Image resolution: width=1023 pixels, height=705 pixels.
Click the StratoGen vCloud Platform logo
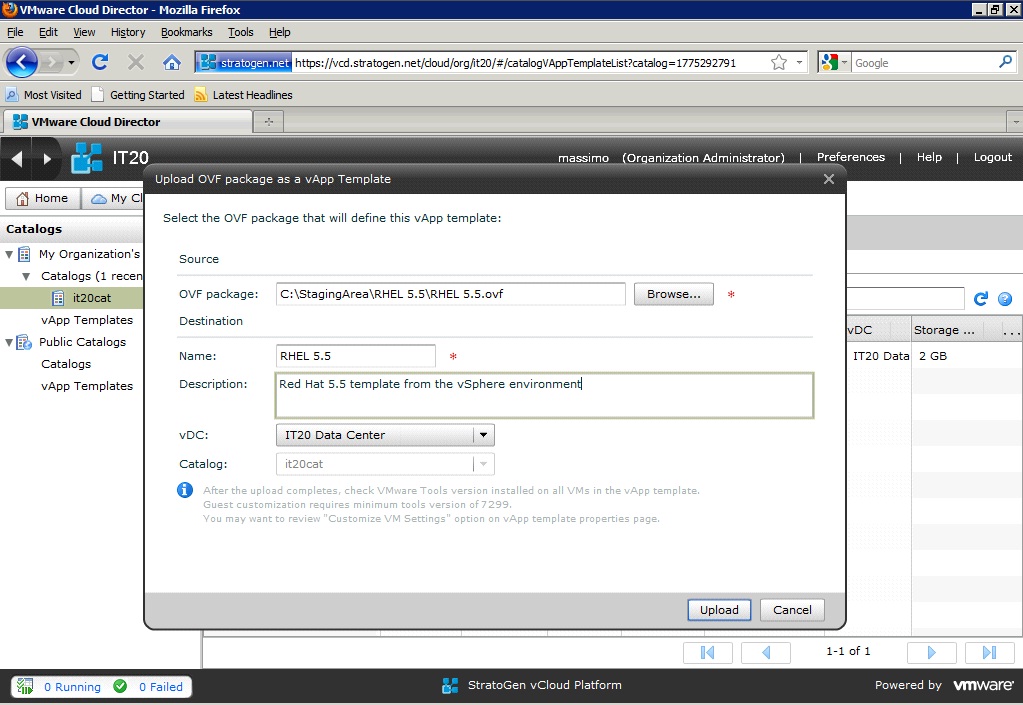(450, 685)
